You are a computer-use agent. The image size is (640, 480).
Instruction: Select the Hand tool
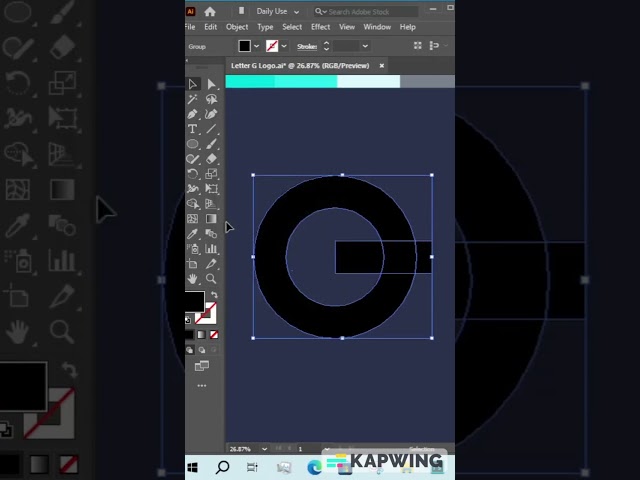tap(193, 279)
